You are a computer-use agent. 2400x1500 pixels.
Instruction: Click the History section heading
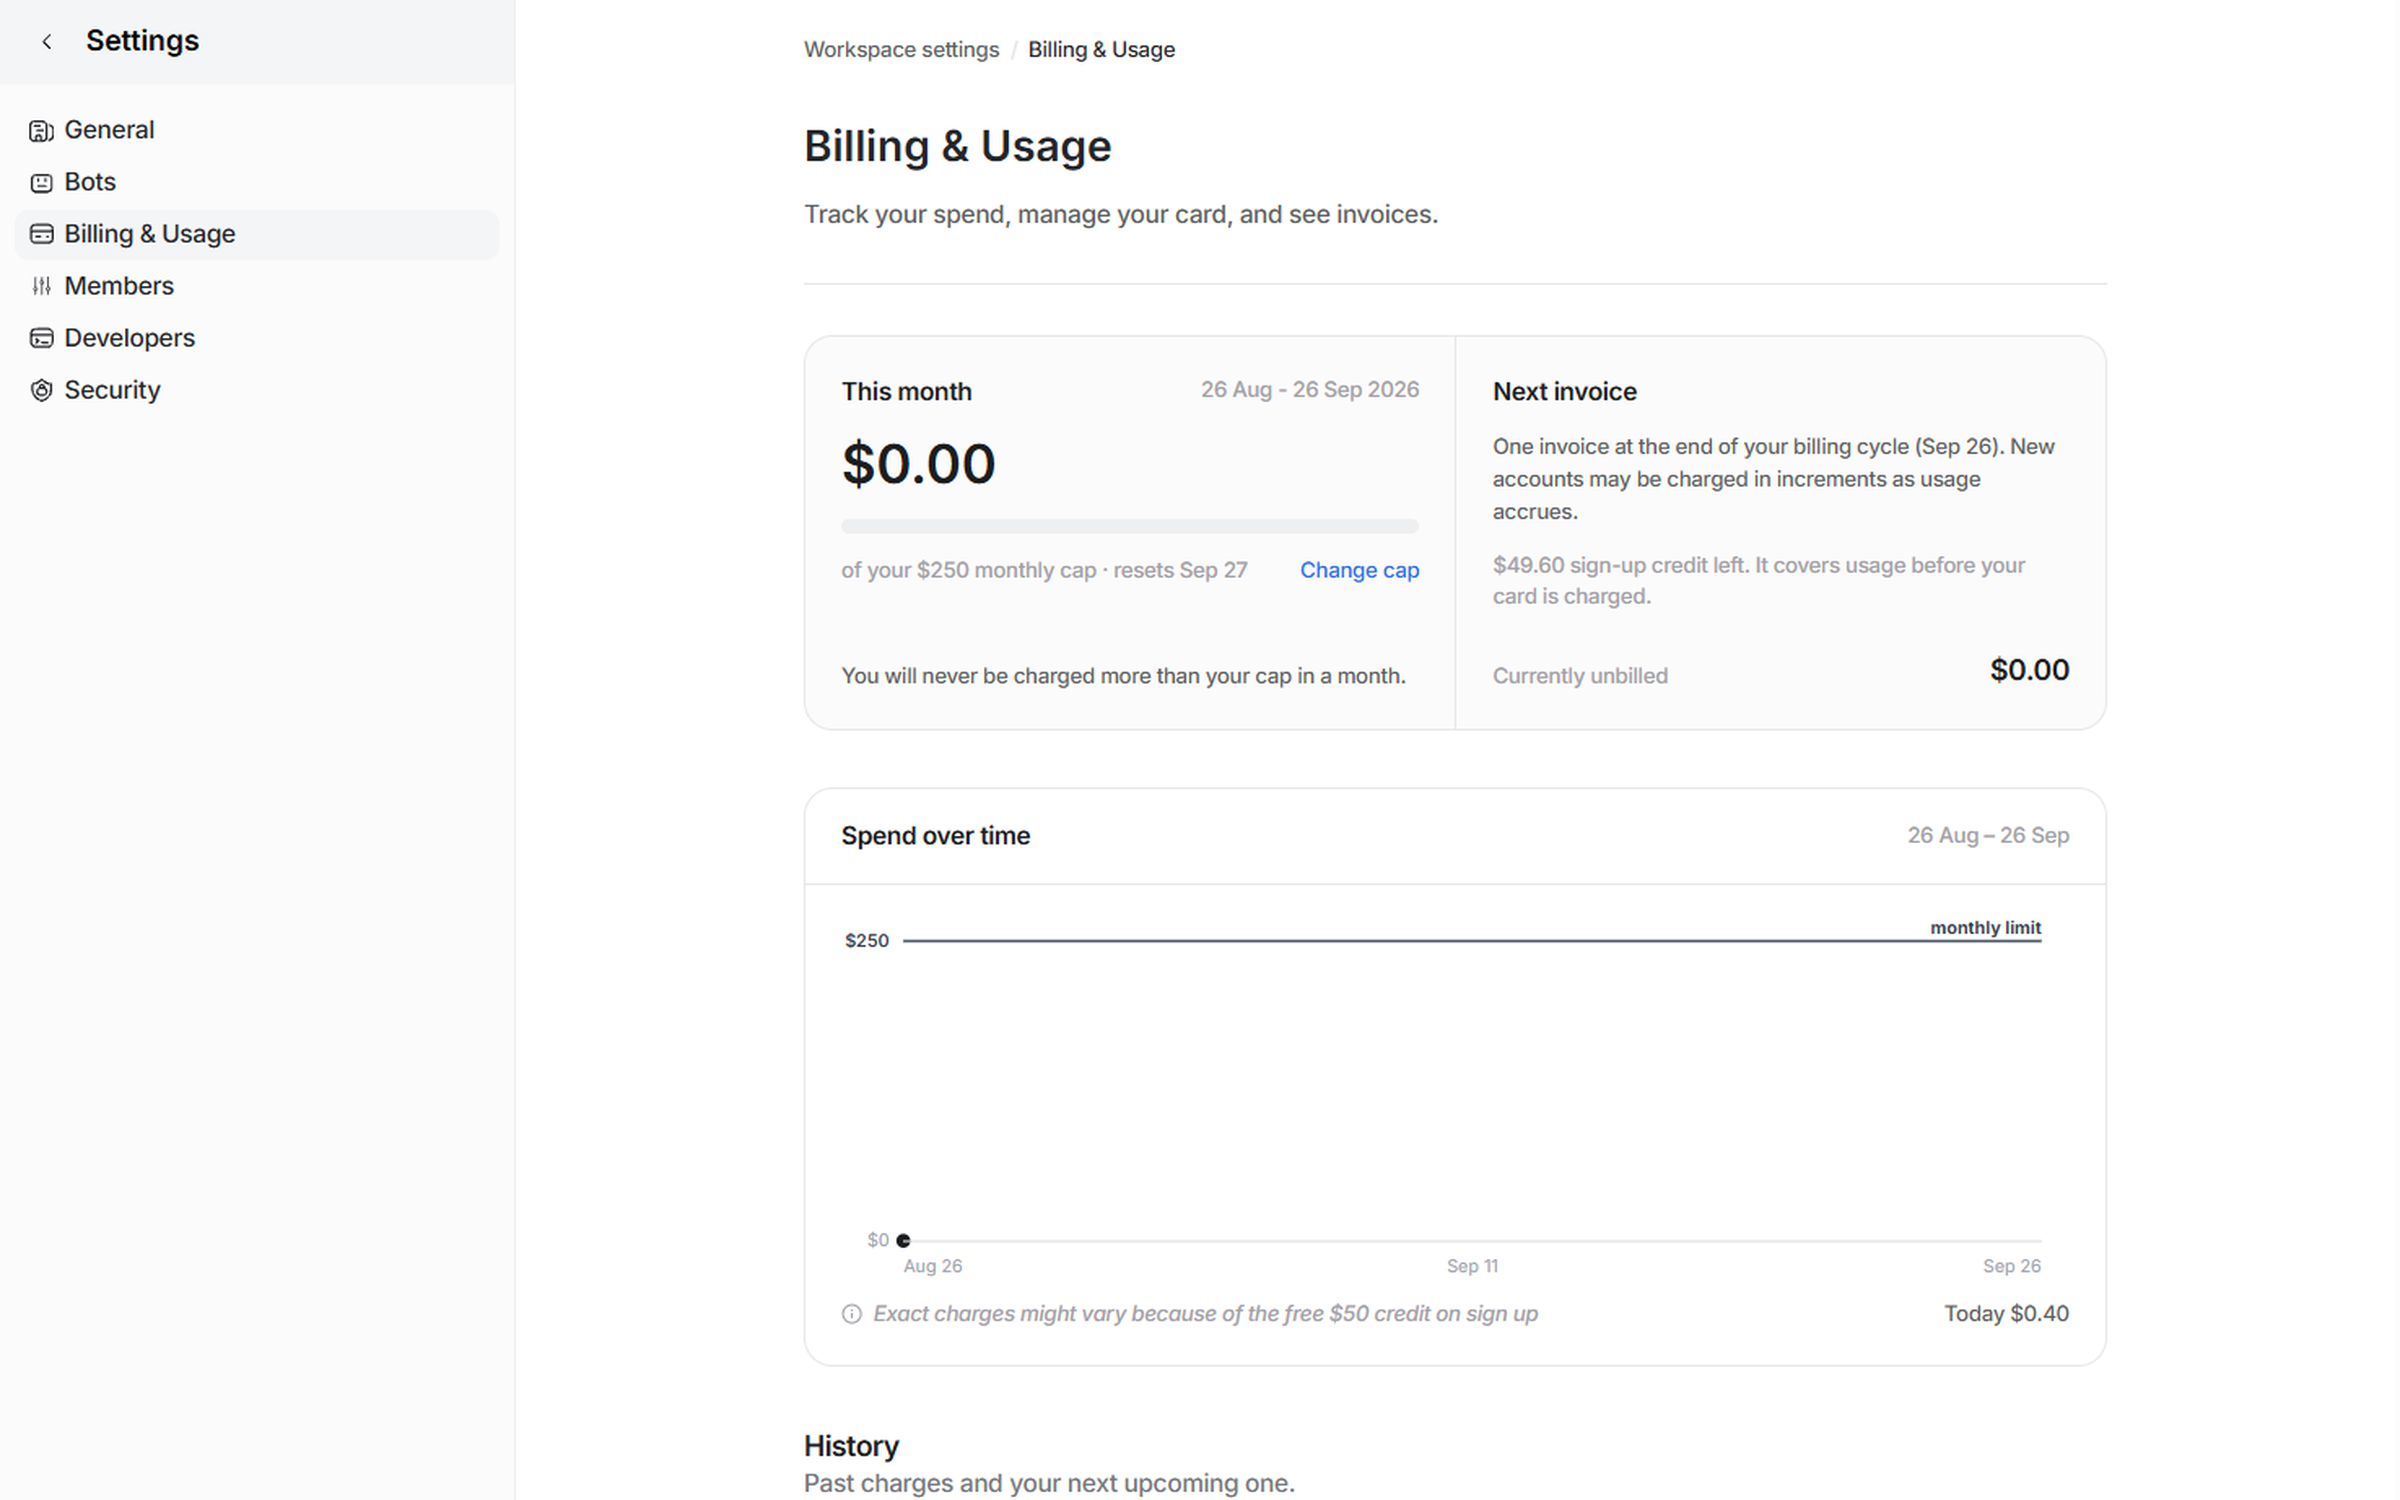tap(851, 1446)
